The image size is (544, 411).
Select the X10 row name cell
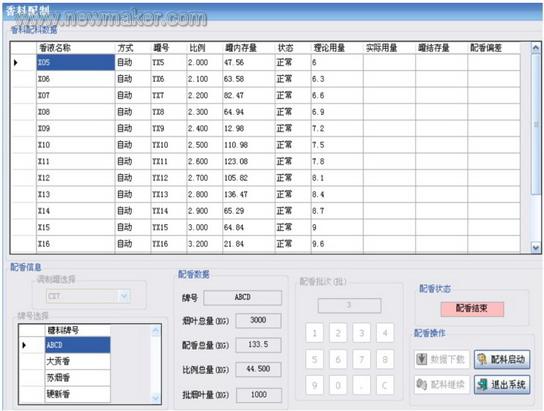[x=76, y=145]
